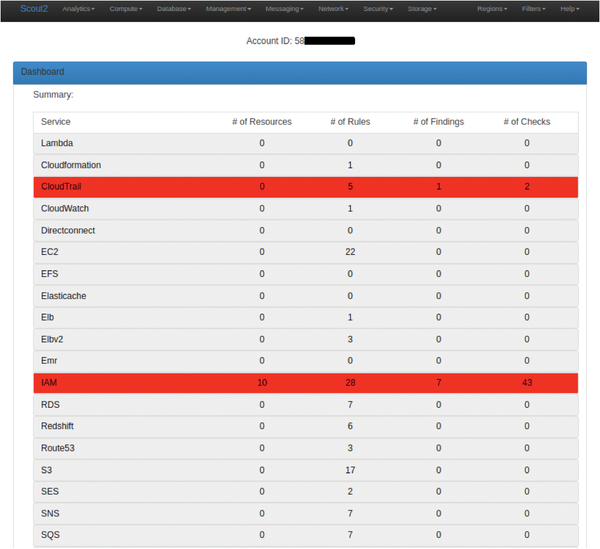Click Redshift rules value 6
600x549 pixels.
click(351, 426)
